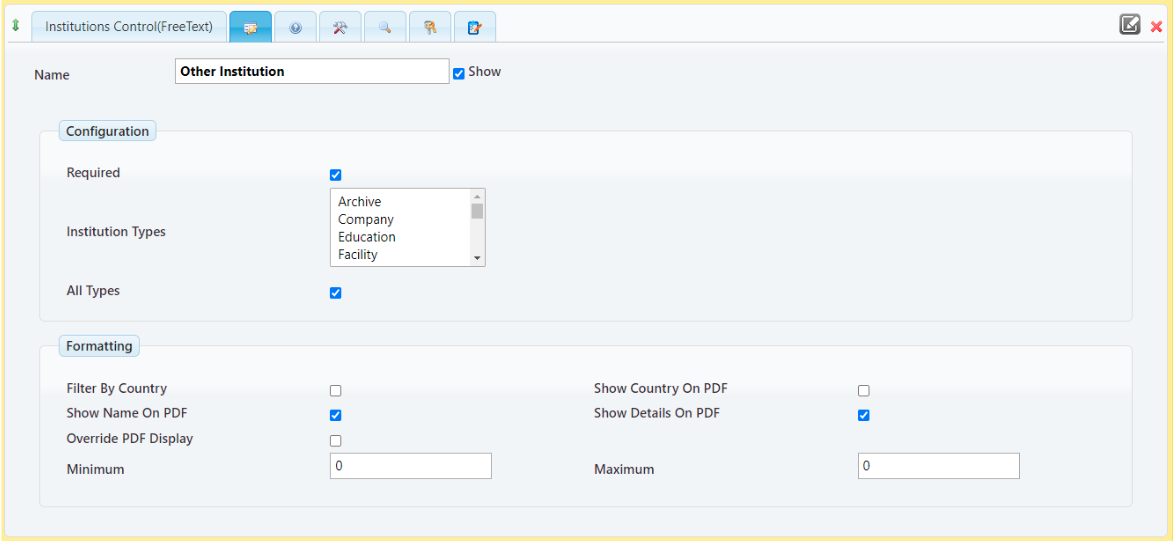This screenshot has height=541, width=1173.
Task: Uncheck the Show checkbox beside Name
Action: [459, 73]
